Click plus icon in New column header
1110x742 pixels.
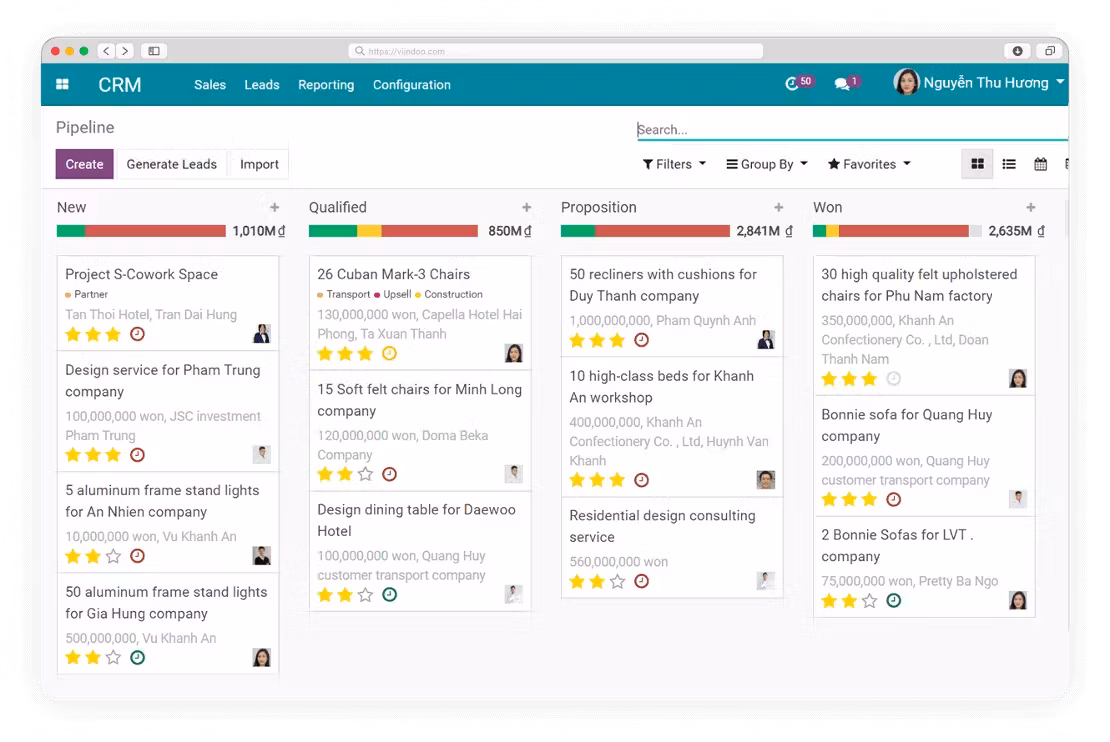(x=275, y=207)
